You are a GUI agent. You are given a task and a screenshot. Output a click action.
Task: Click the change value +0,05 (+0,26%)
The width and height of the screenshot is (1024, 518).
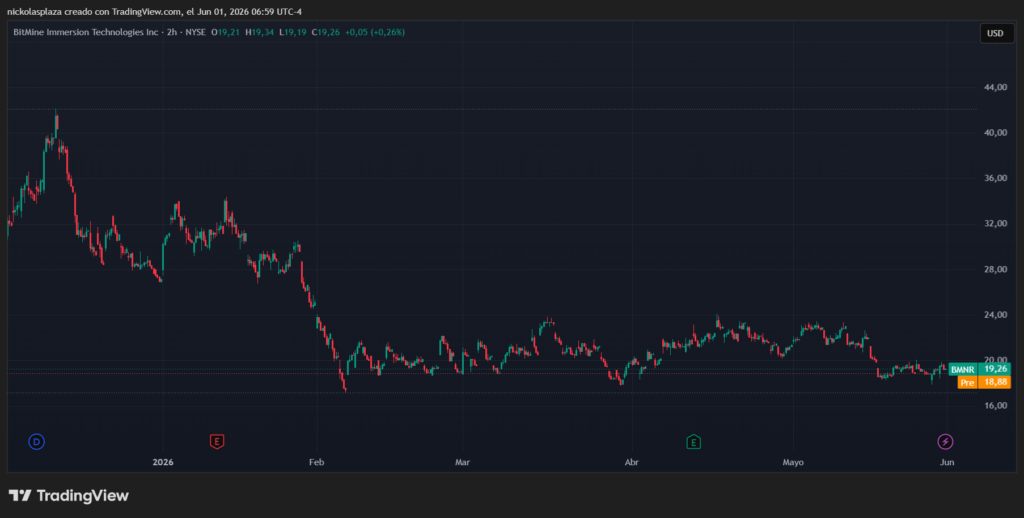click(375, 32)
